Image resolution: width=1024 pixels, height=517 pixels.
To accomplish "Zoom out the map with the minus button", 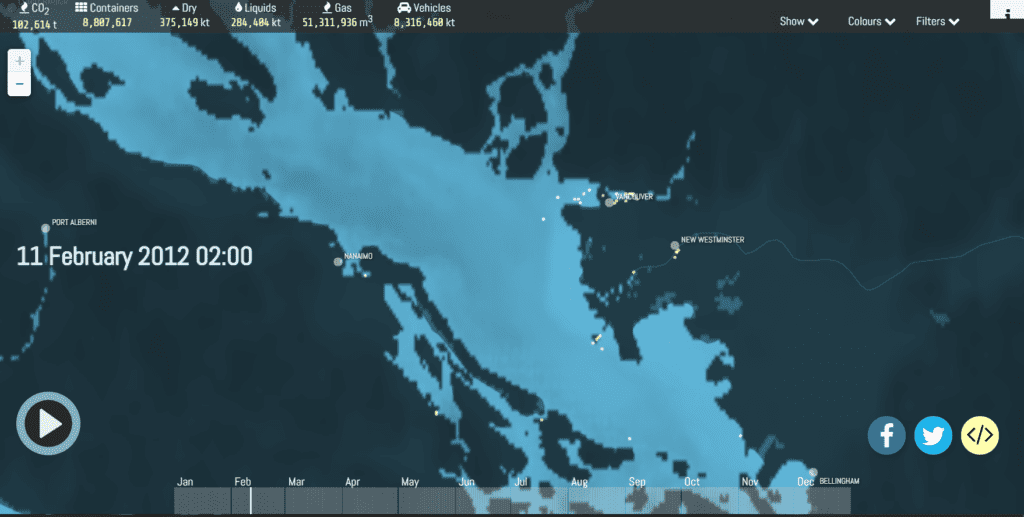I will click(20, 84).
